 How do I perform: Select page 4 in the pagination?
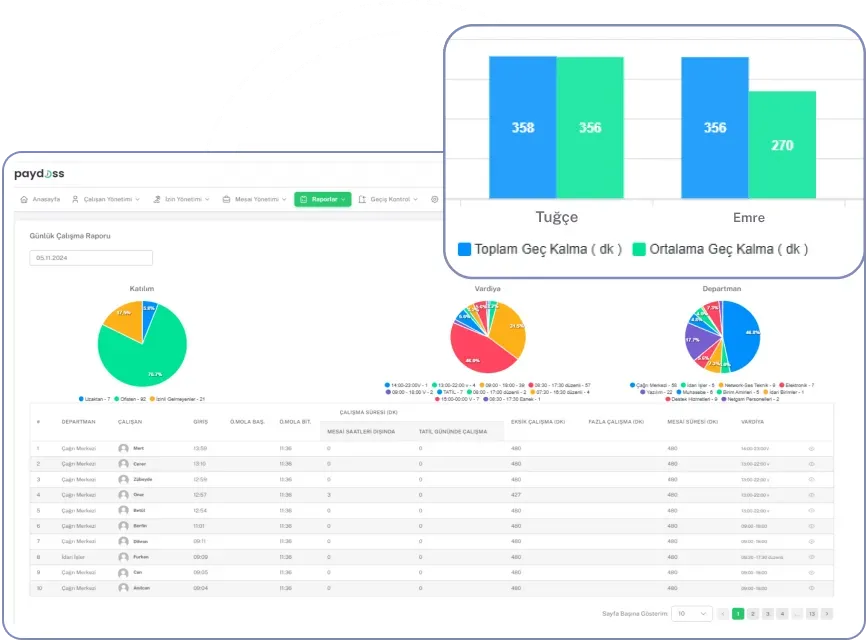click(782, 614)
